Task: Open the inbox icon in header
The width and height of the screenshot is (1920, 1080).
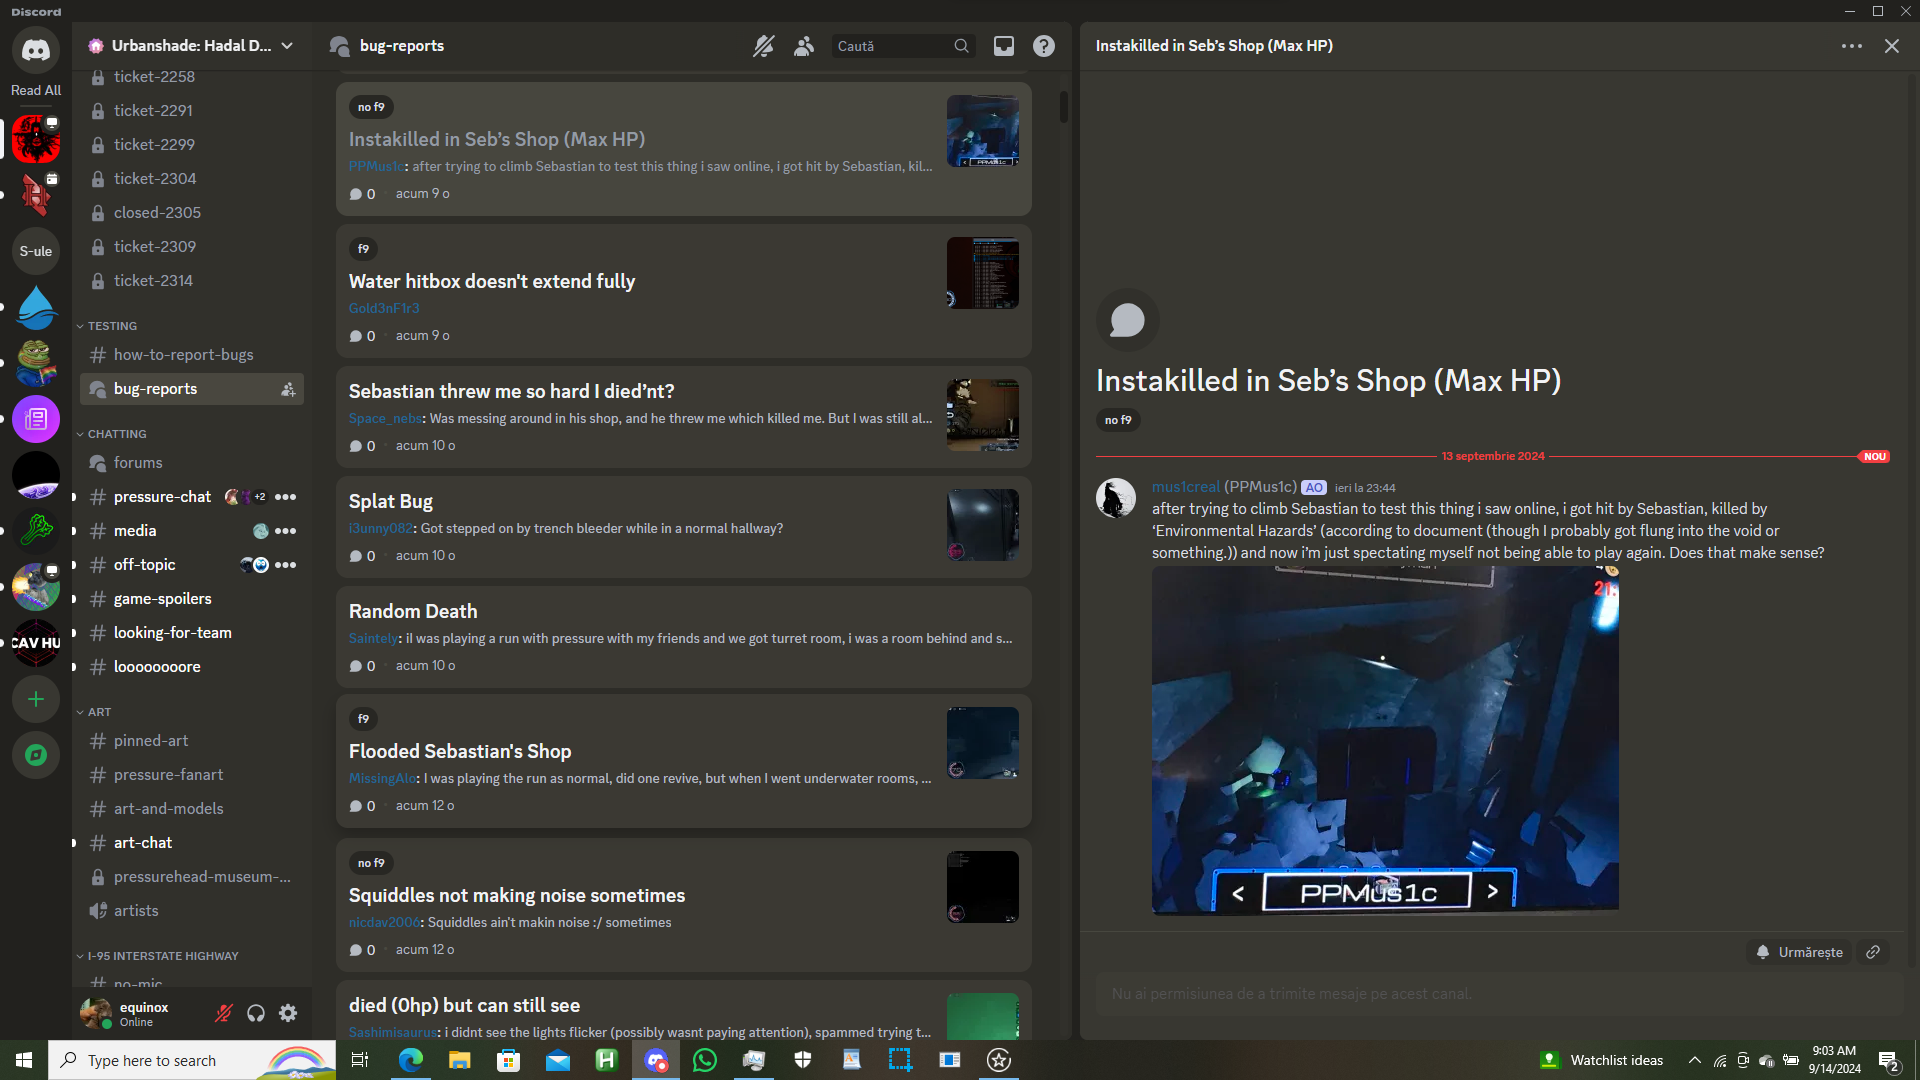Action: (1003, 46)
